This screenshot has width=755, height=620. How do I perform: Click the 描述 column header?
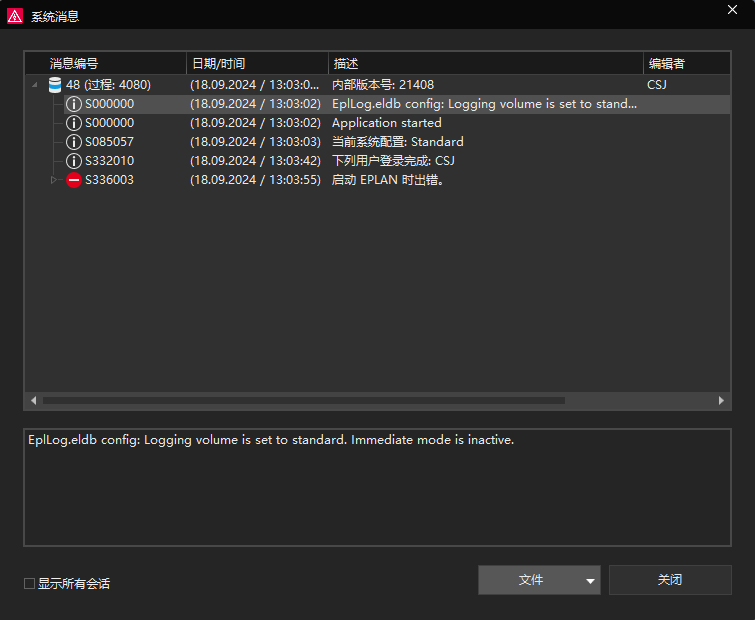pos(485,63)
